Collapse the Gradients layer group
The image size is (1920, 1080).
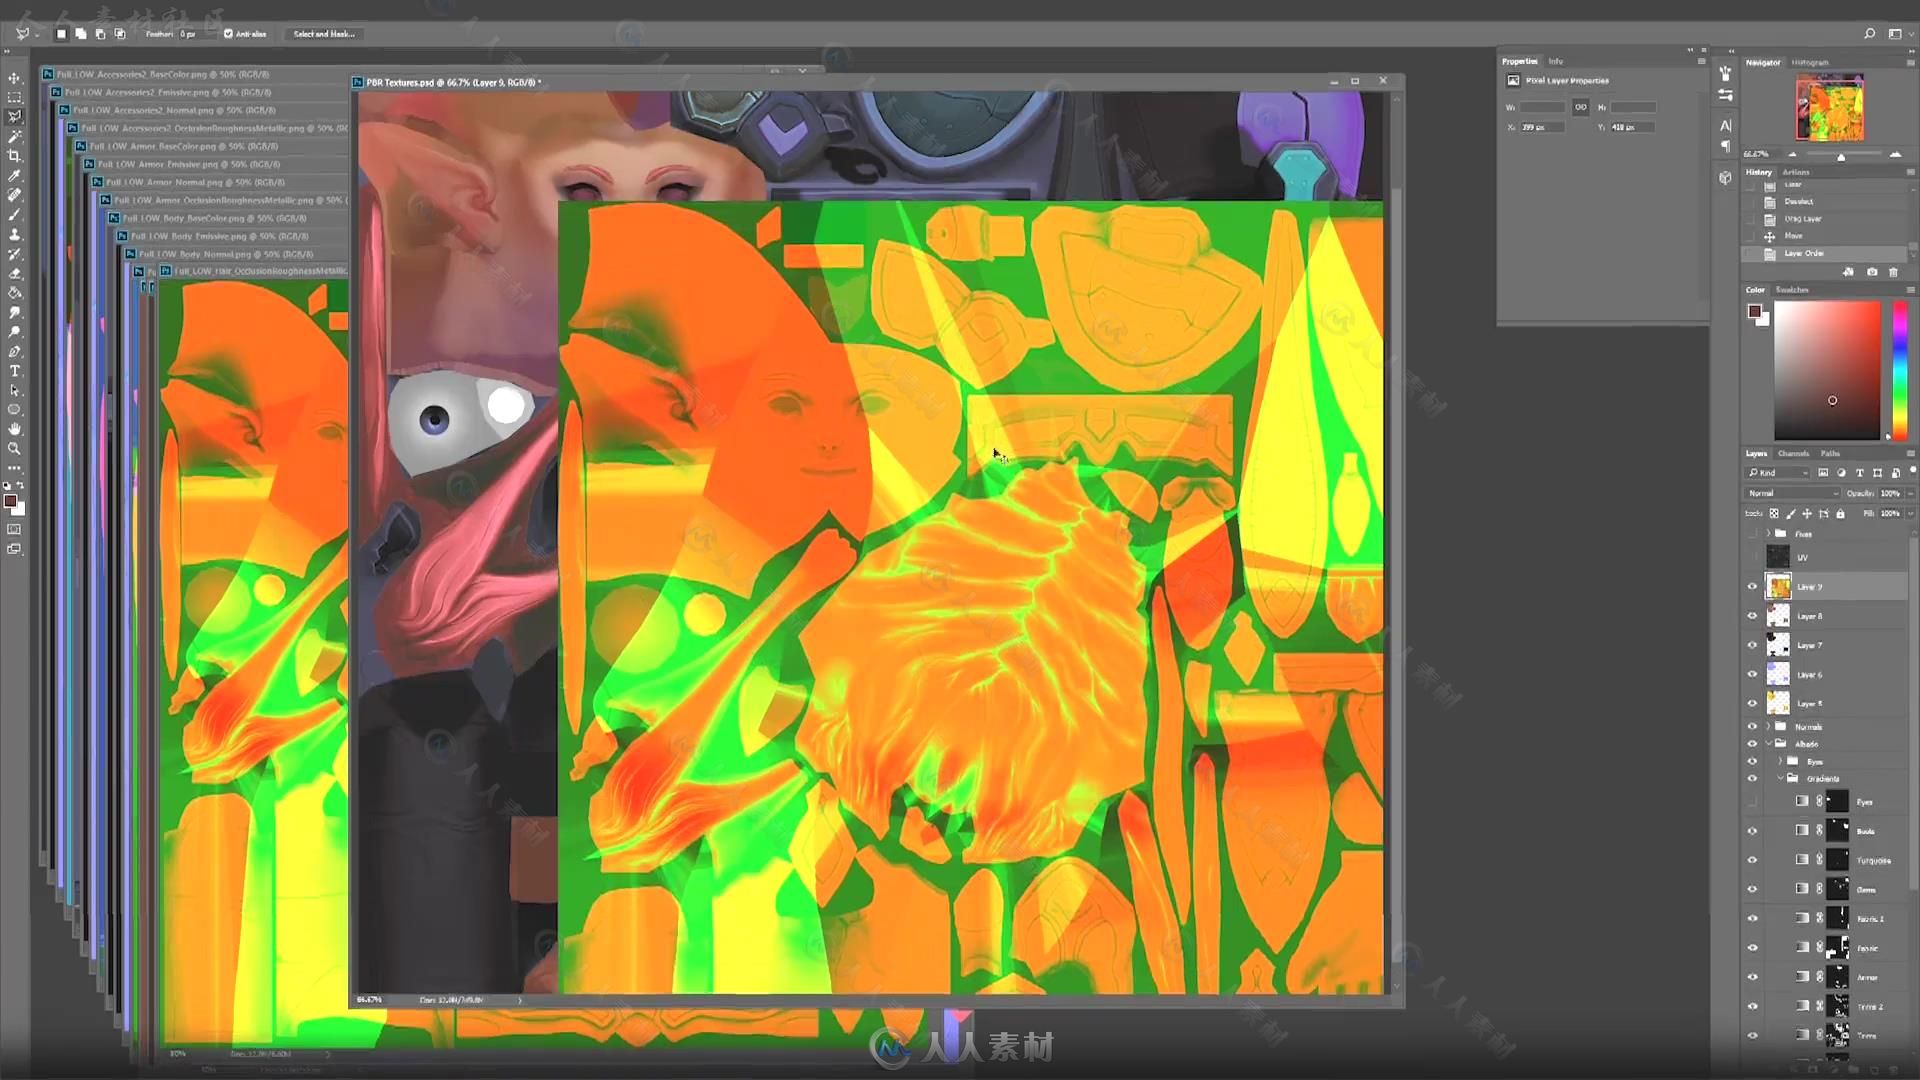click(1780, 778)
